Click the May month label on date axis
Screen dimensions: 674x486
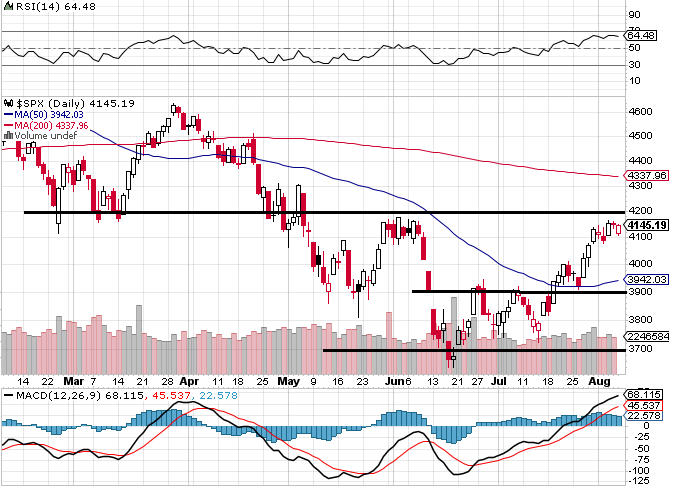(288, 381)
